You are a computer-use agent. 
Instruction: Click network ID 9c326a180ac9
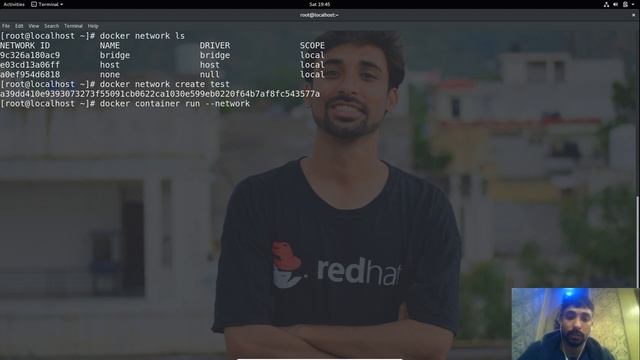click(30, 55)
